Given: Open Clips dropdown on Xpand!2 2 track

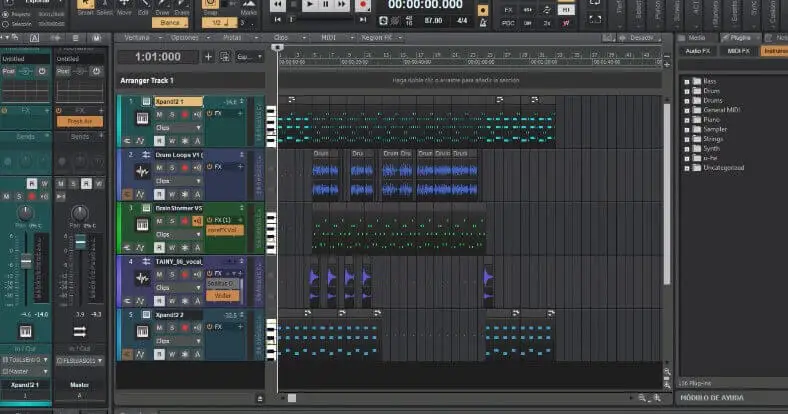Looking at the screenshot, I should (x=178, y=341).
